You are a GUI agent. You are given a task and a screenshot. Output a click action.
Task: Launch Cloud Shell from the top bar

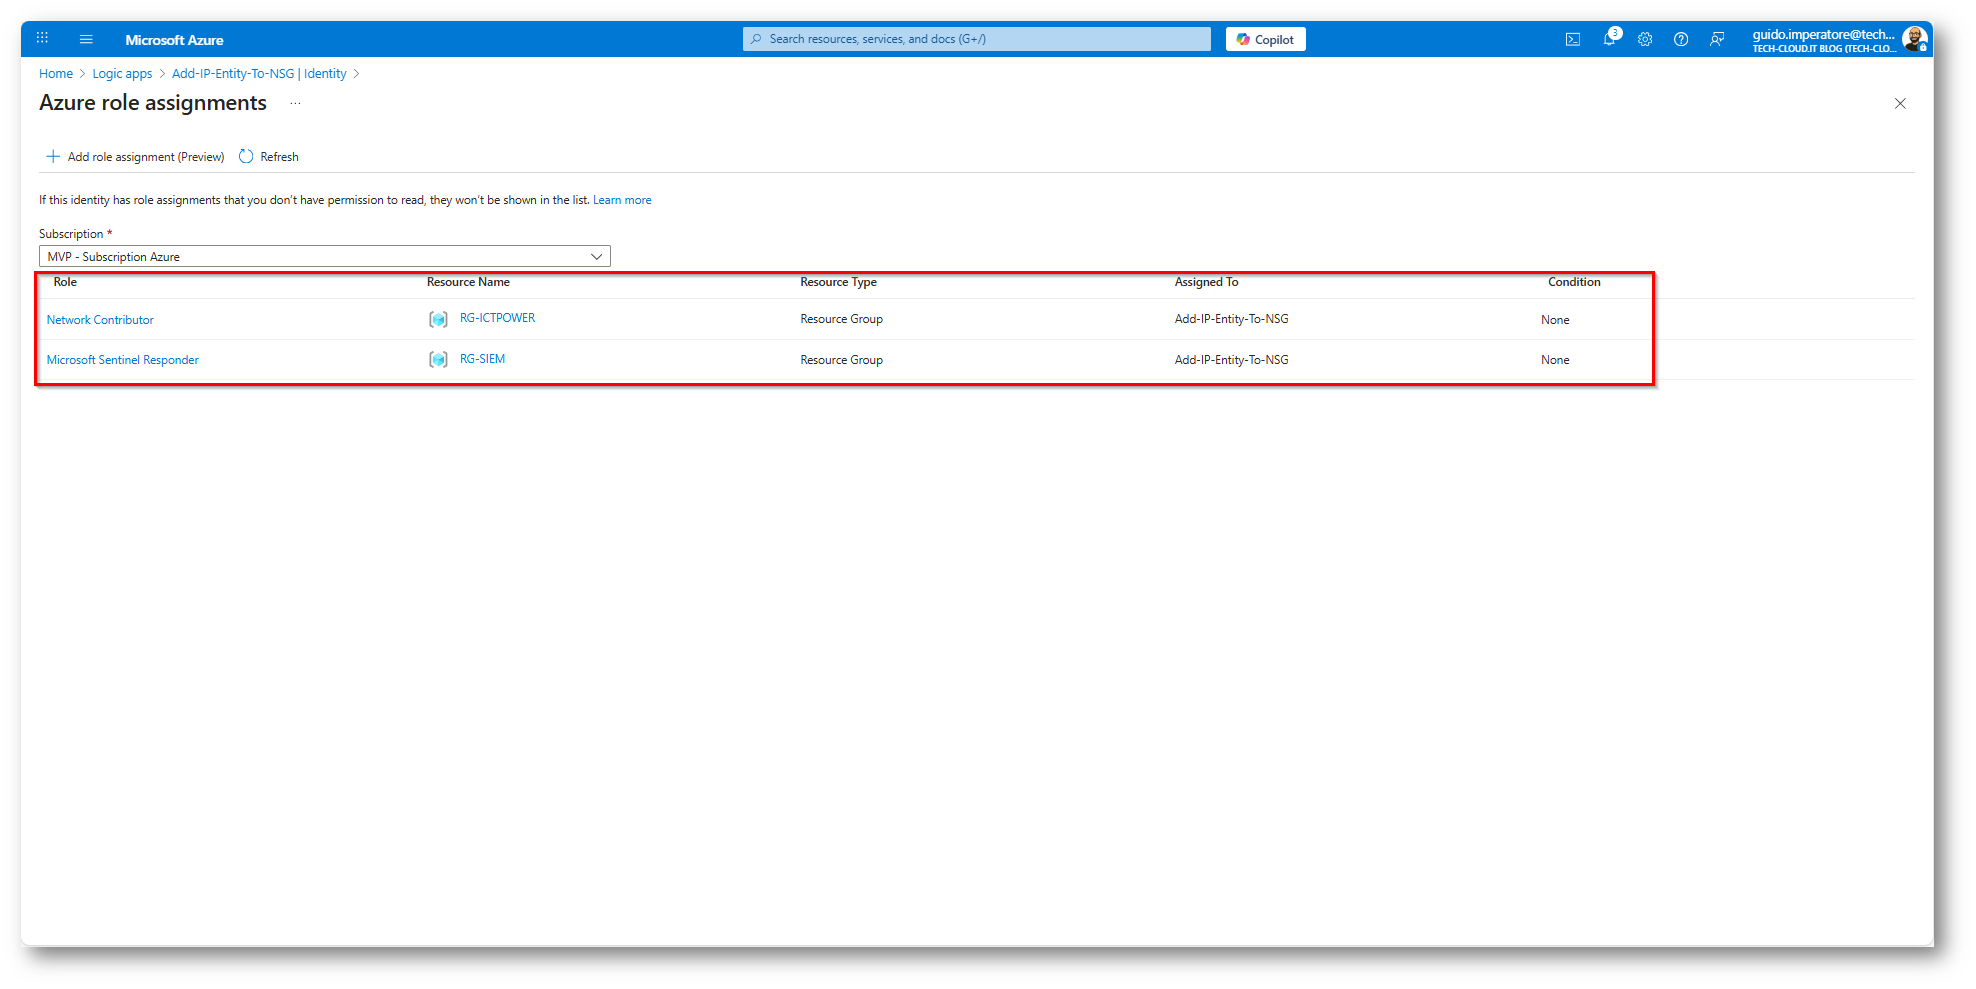pyautogui.click(x=1572, y=39)
